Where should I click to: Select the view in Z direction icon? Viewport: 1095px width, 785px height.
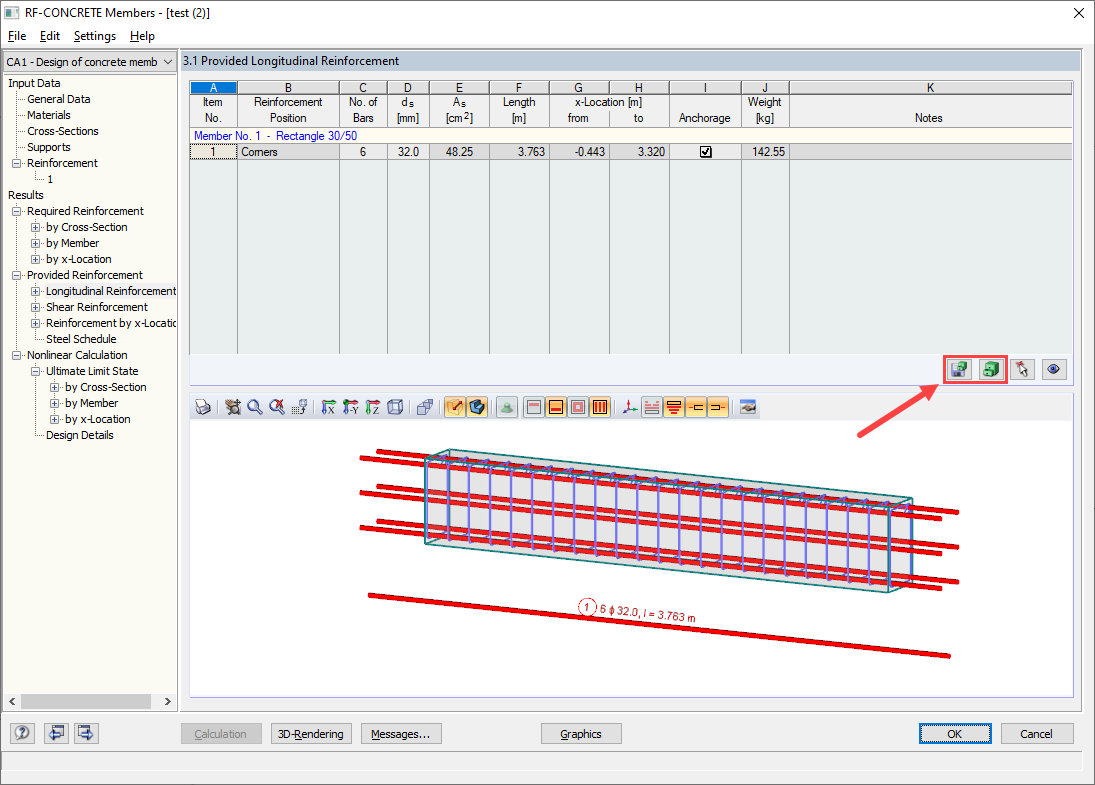point(373,406)
